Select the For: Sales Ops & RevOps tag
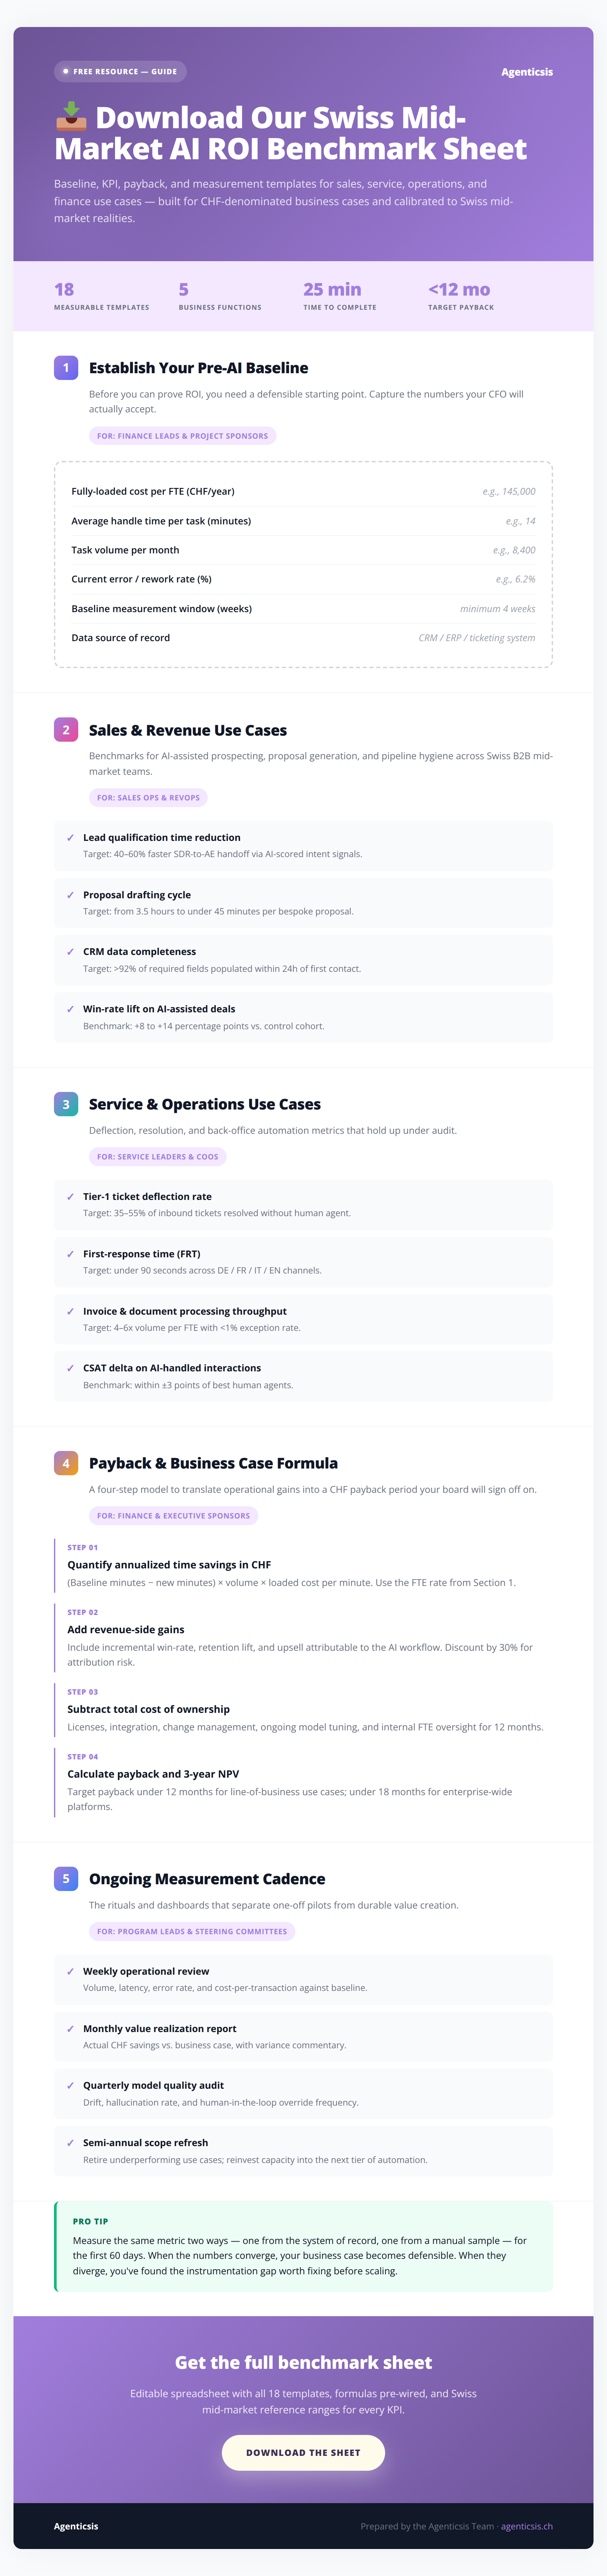Viewport: 607px width, 2576px height. (x=148, y=798)
